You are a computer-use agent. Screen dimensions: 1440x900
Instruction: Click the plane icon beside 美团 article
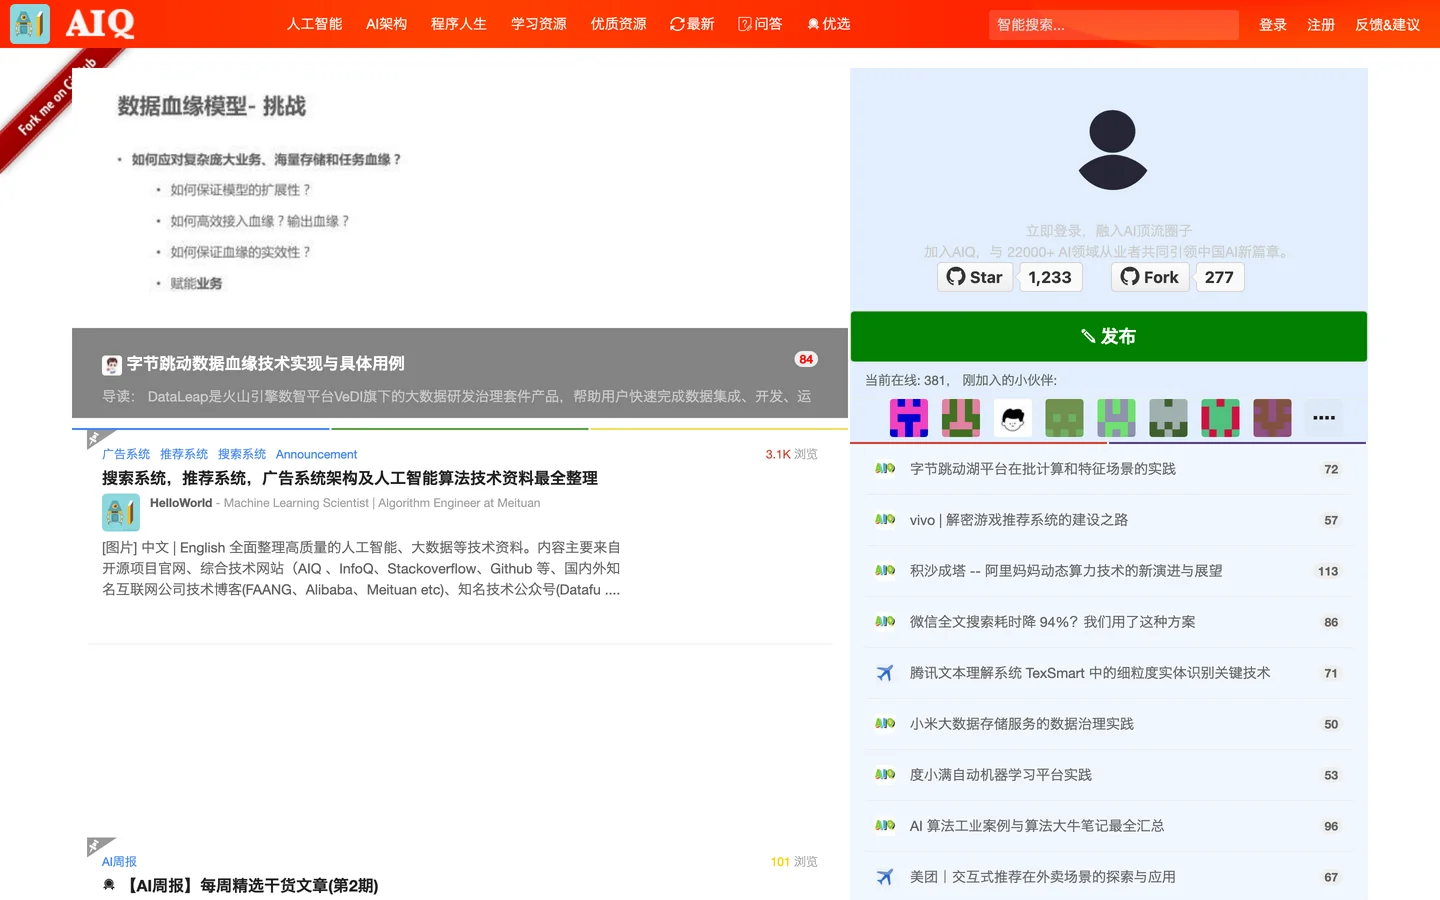pyautogui.click(x=885, y=877)
